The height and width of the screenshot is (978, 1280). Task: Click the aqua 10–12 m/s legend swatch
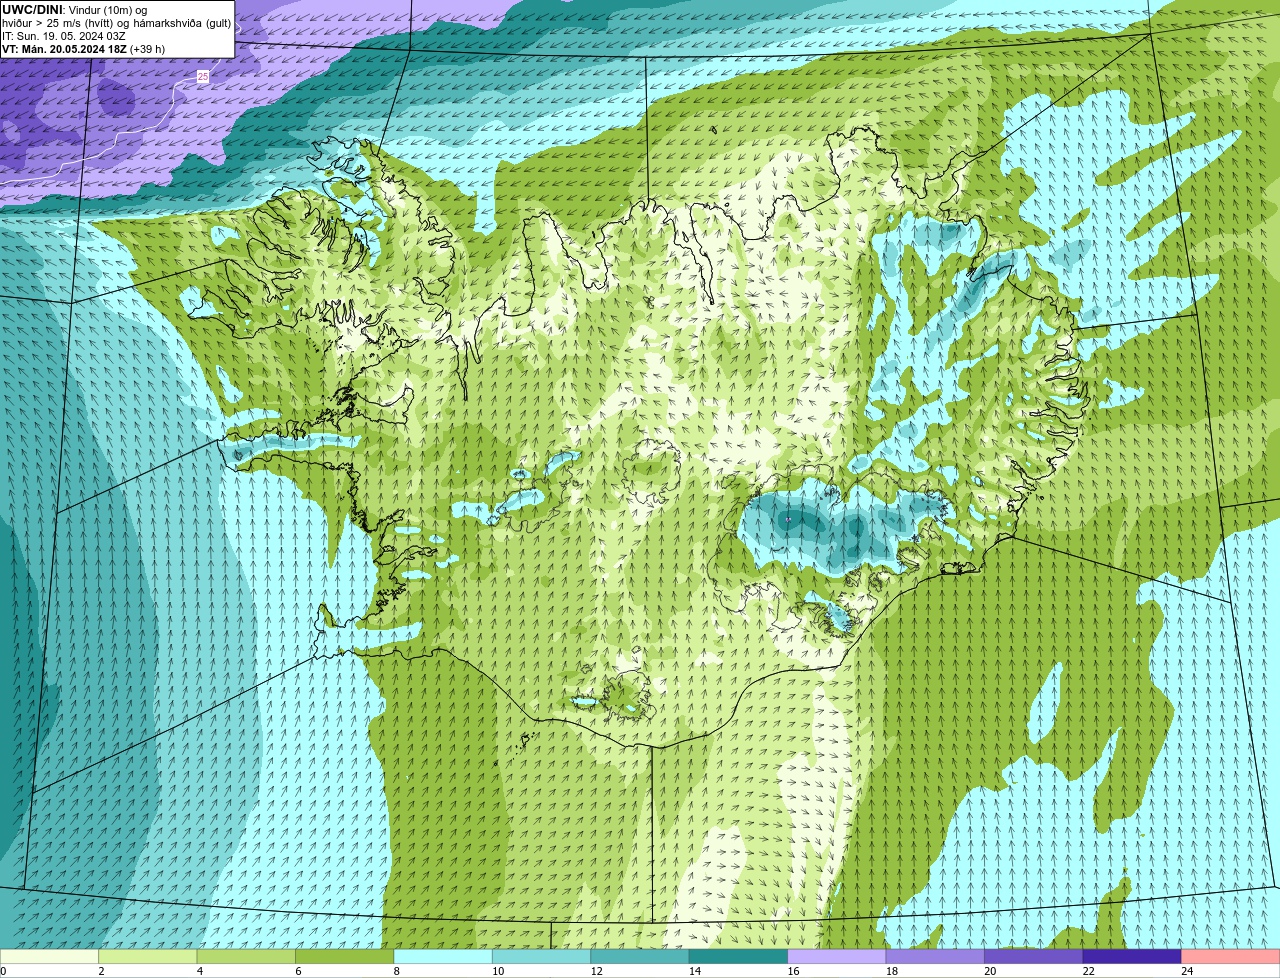tap(542, 957)
